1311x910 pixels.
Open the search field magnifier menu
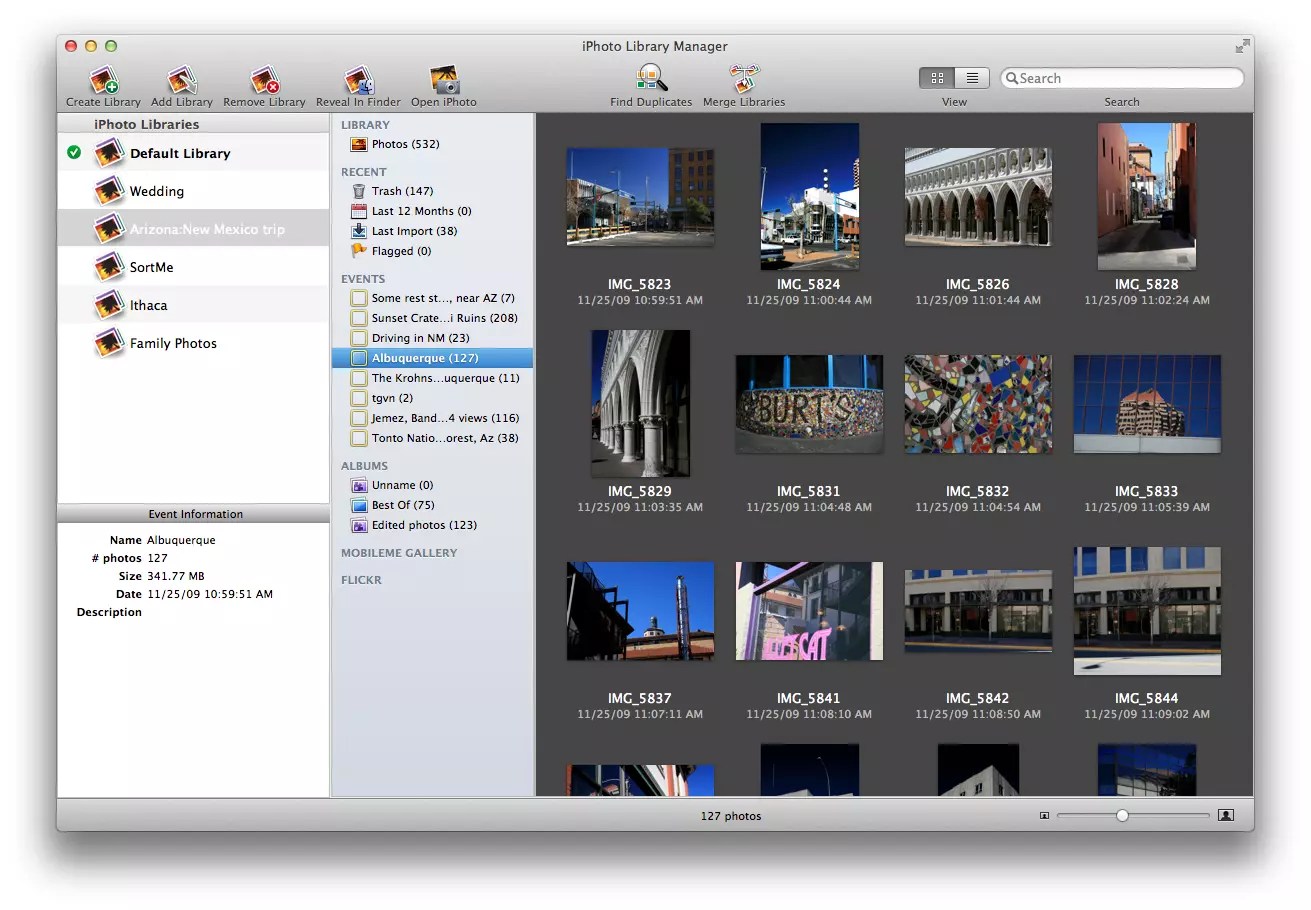pos(1012,79)
